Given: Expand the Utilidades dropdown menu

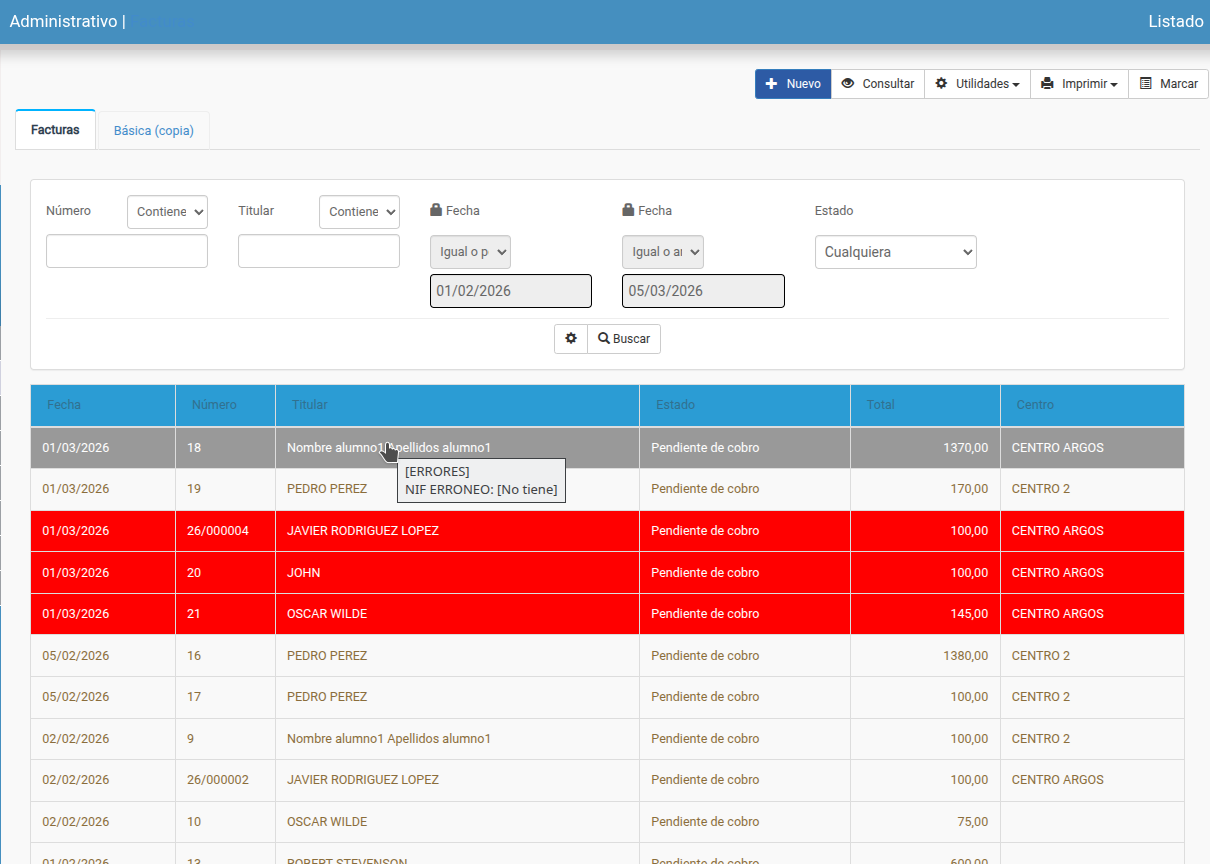Looking at the screenshot, I should click(x=977, y=84).
